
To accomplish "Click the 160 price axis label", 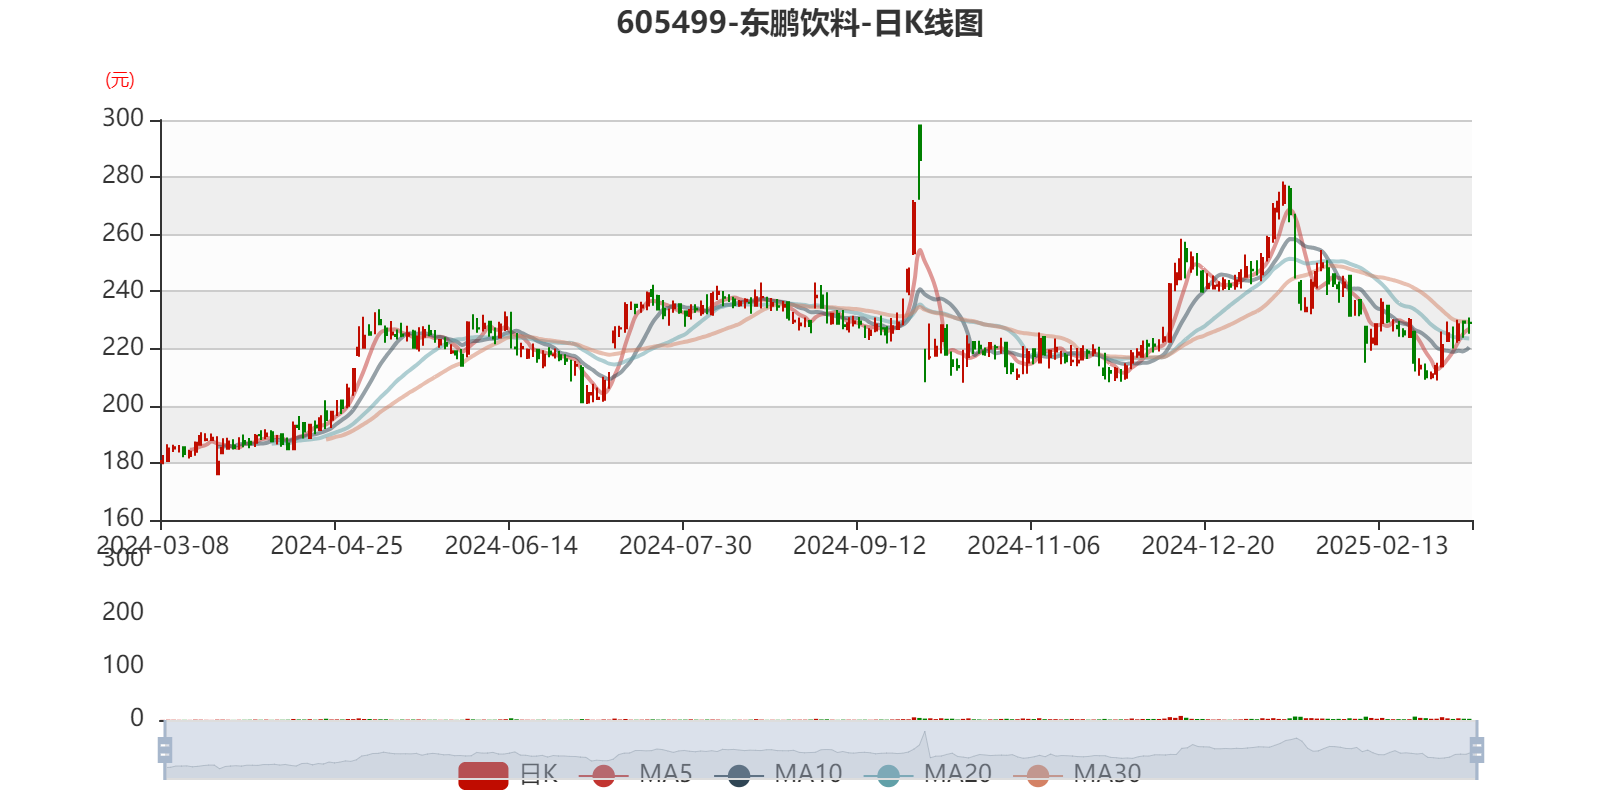I will click(x=123, y=518).
